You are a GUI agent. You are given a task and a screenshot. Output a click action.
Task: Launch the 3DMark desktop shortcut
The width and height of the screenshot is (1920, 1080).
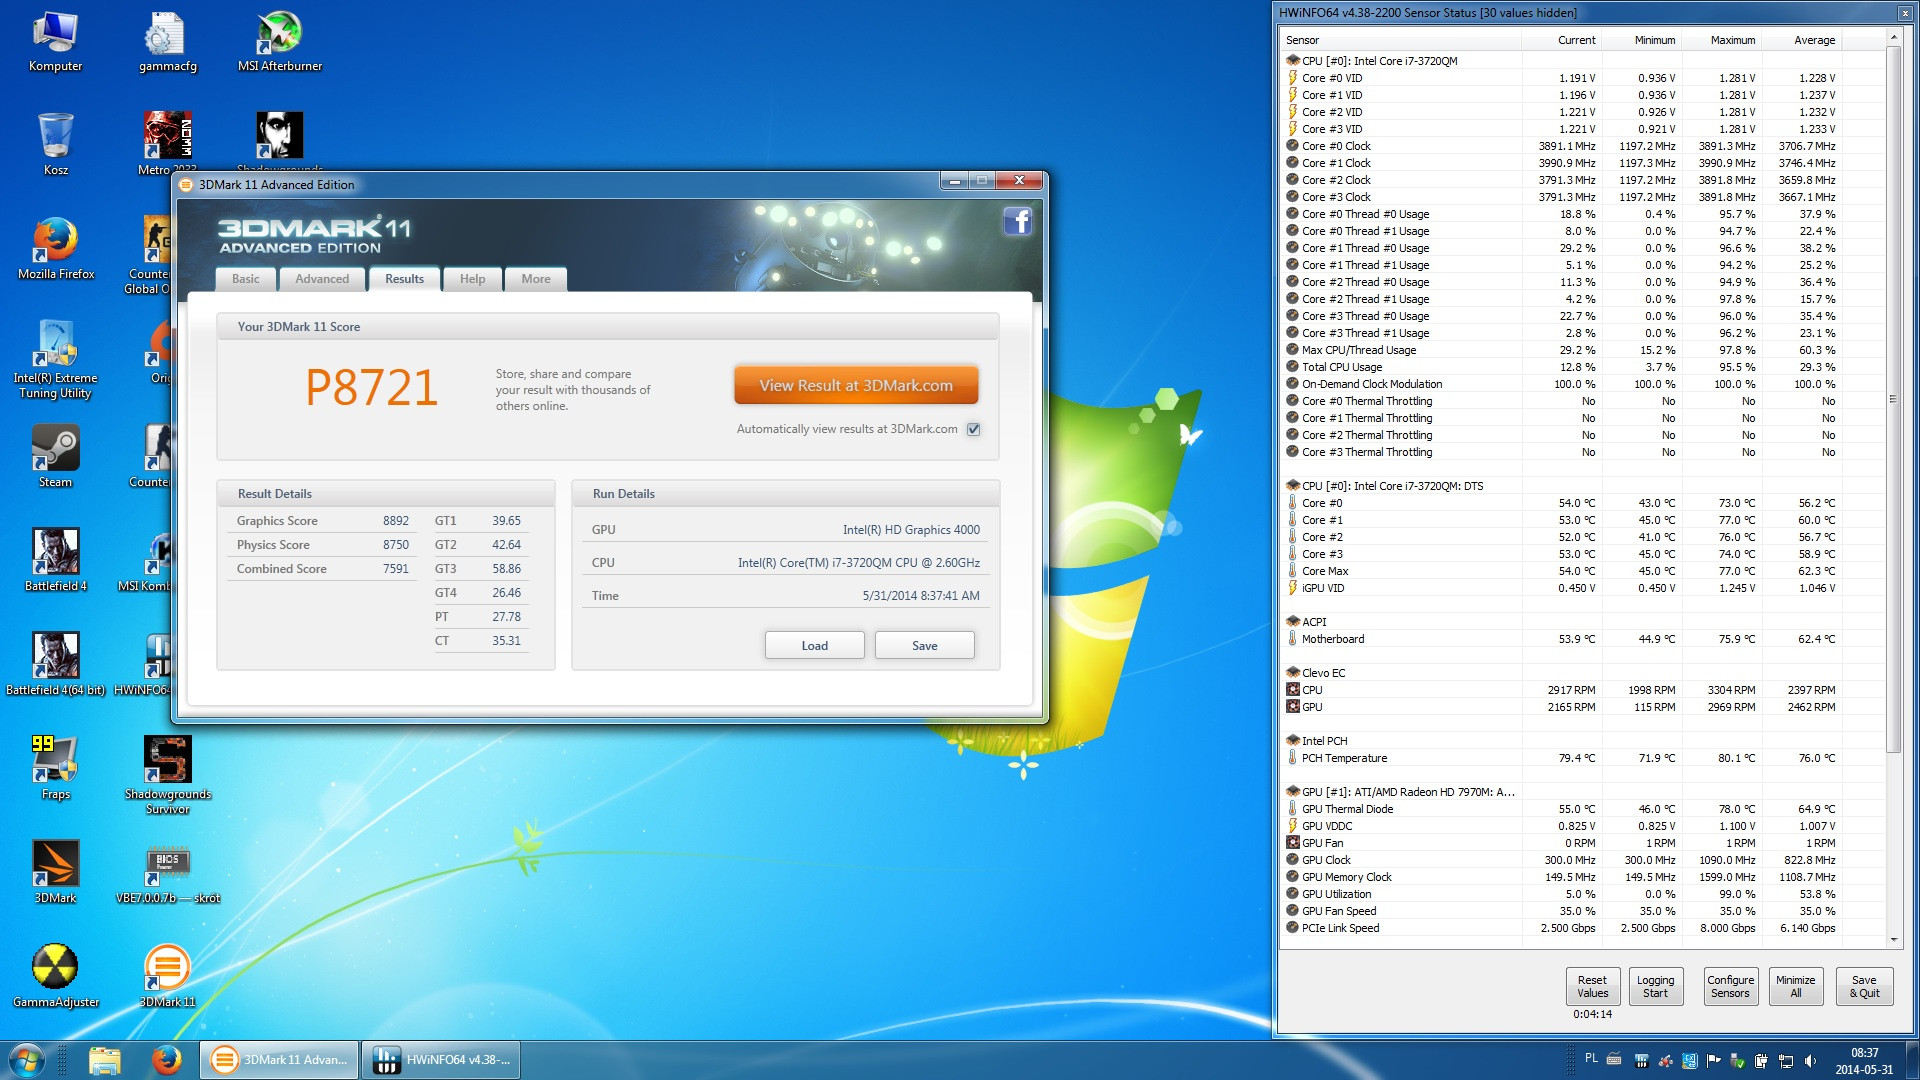tap(55, 874)
